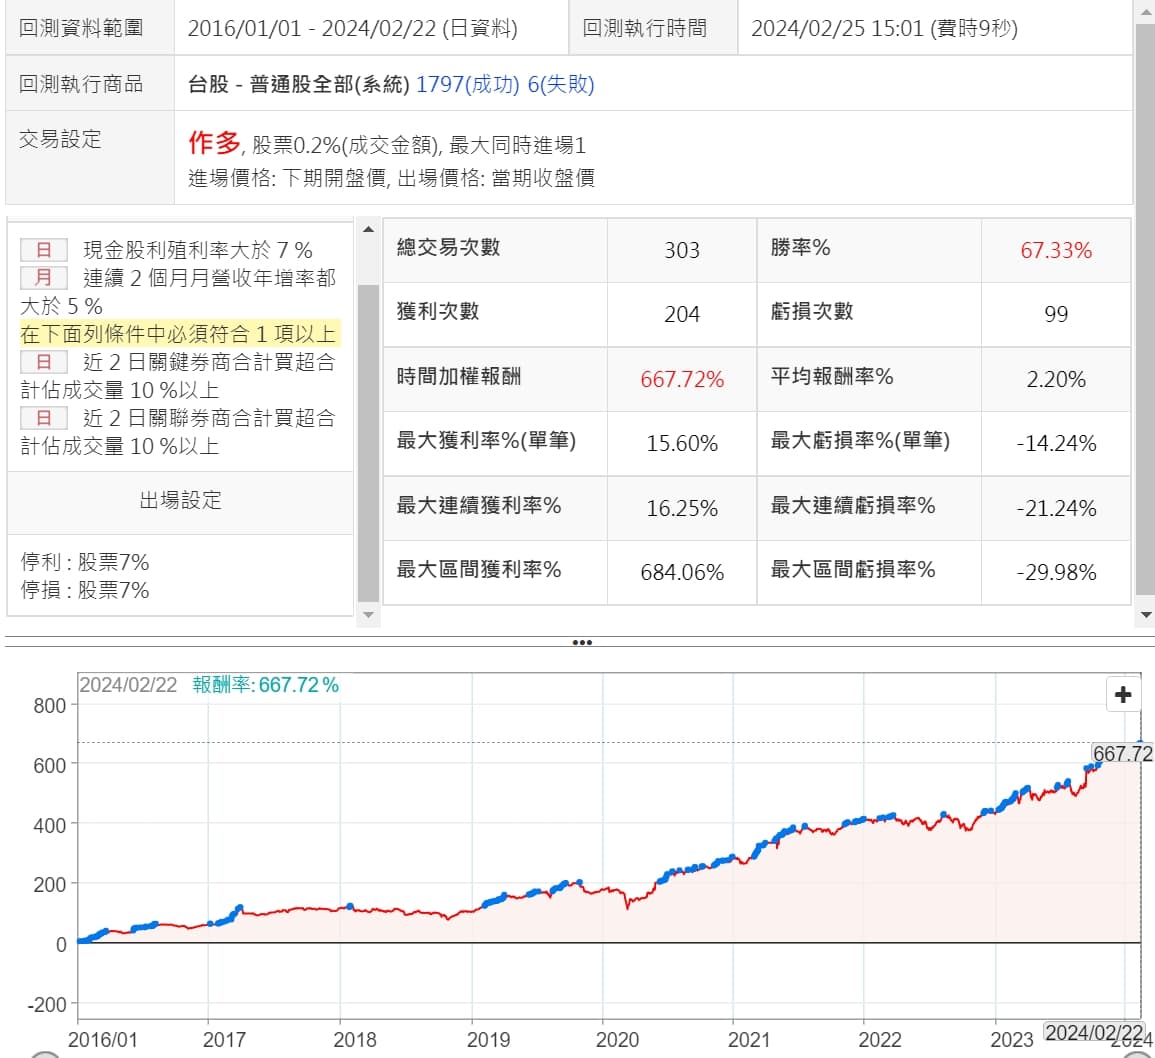
Task: Open the 6(失敗) failed stocks link
Action: point(567,84)
